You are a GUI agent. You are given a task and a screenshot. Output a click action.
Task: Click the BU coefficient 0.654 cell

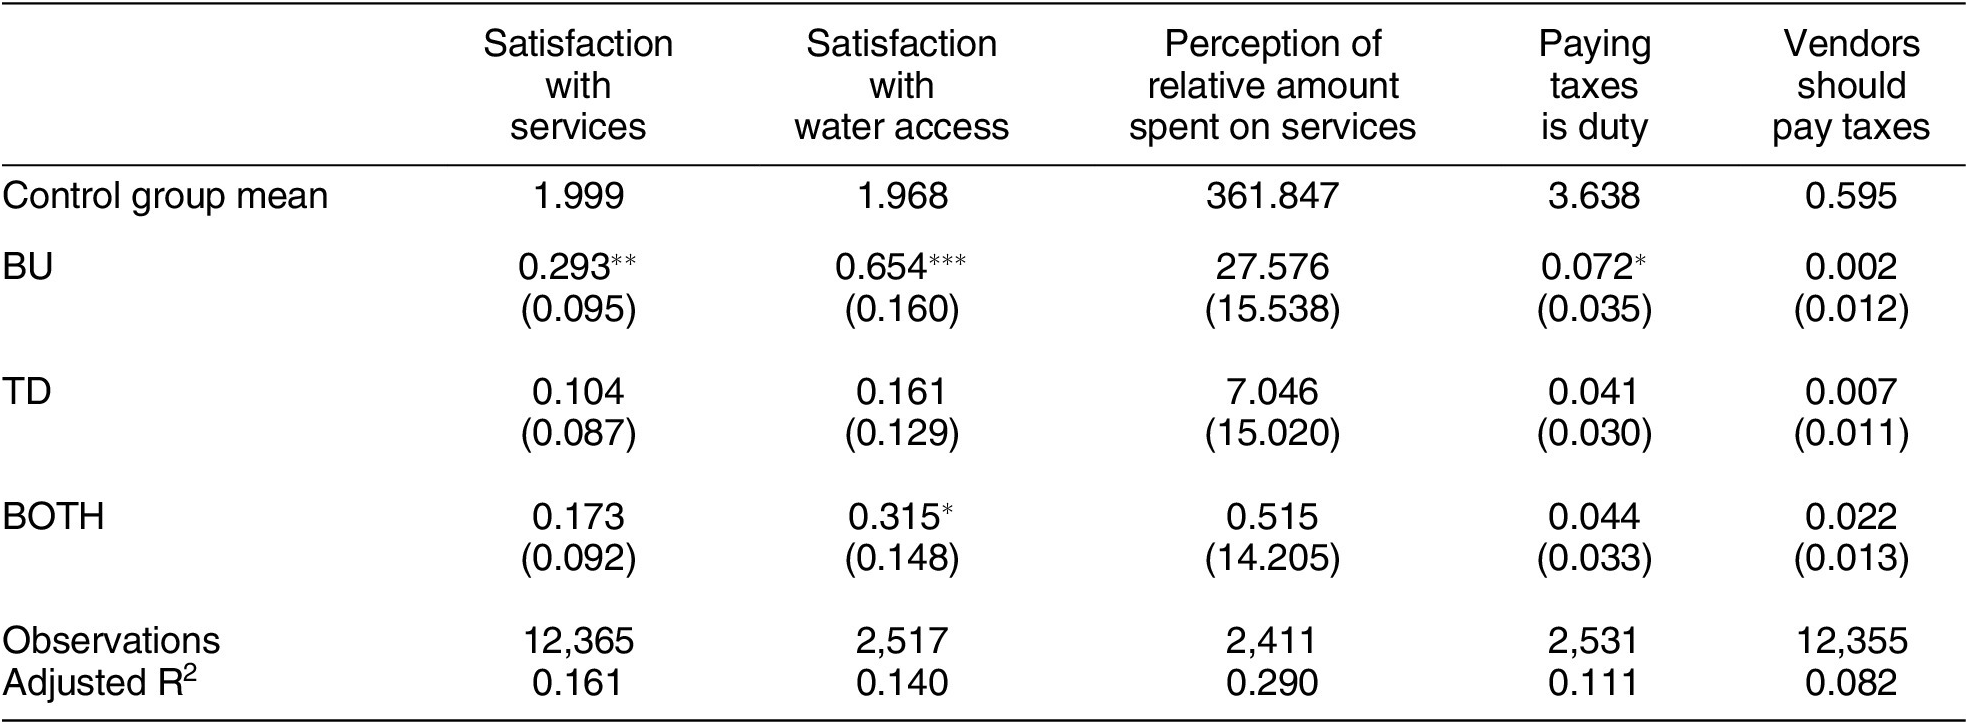(900, 267)
